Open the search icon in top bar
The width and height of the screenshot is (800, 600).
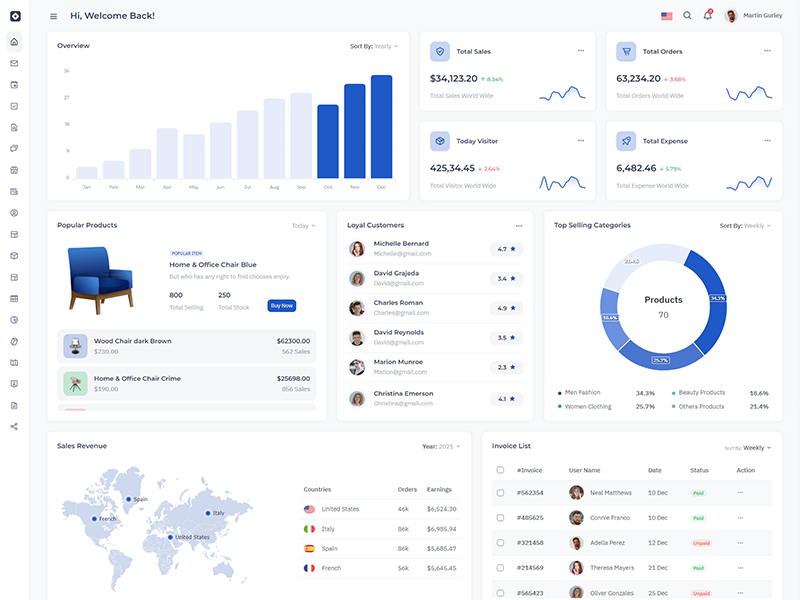(x=687, y=16)
